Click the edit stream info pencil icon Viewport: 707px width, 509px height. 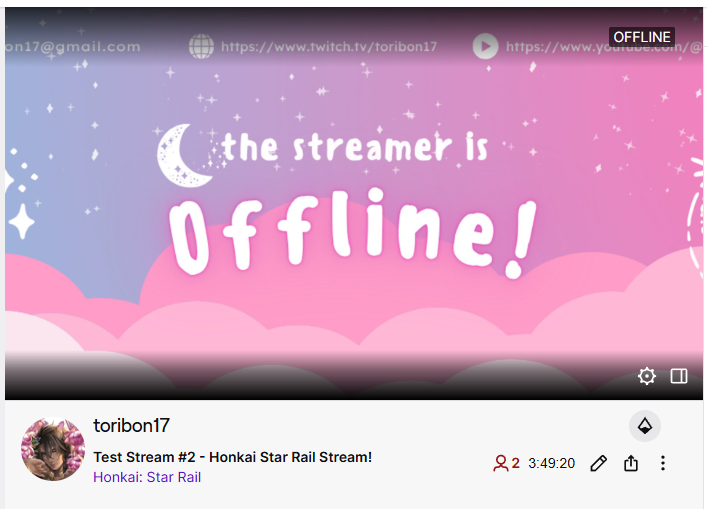[599, 463]
